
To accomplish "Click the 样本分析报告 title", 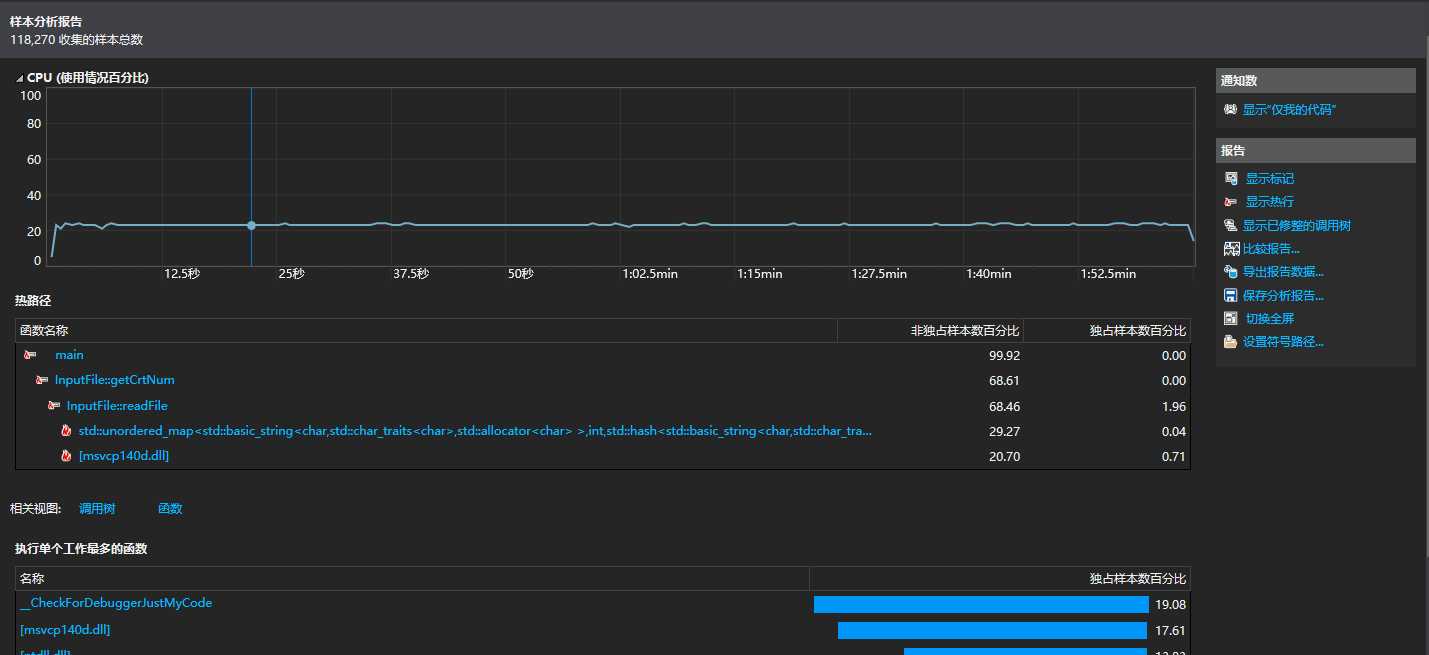I will click(46, 21).
